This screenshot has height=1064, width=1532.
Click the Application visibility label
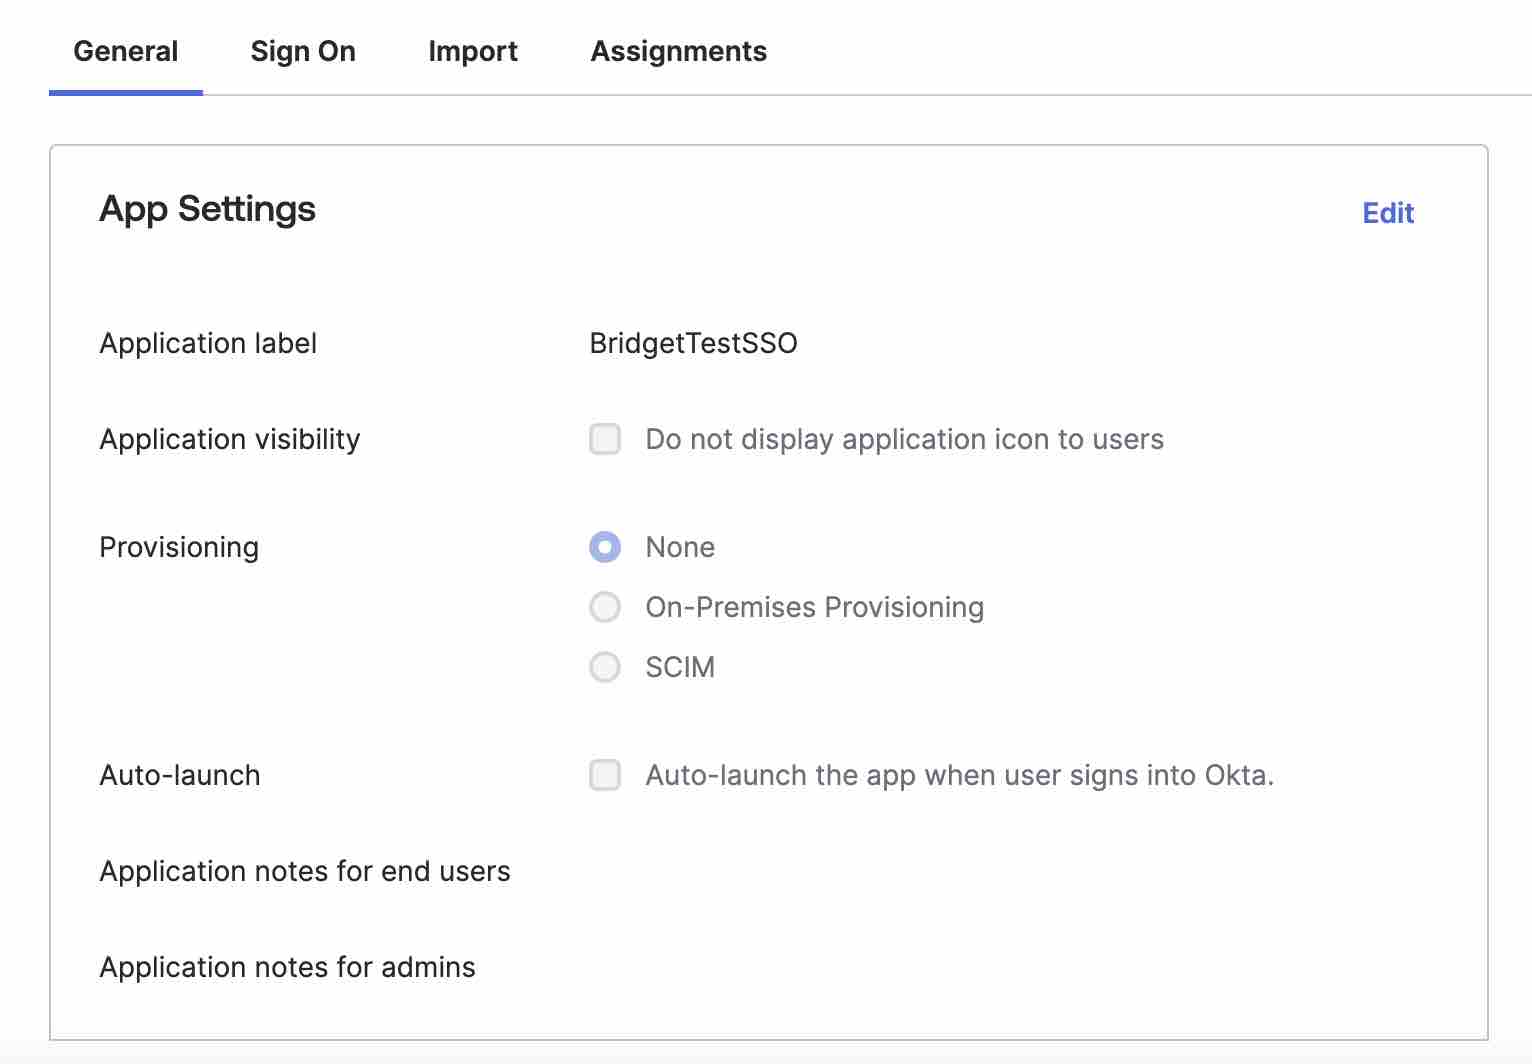pyautogui.click(x=229, y=439)
